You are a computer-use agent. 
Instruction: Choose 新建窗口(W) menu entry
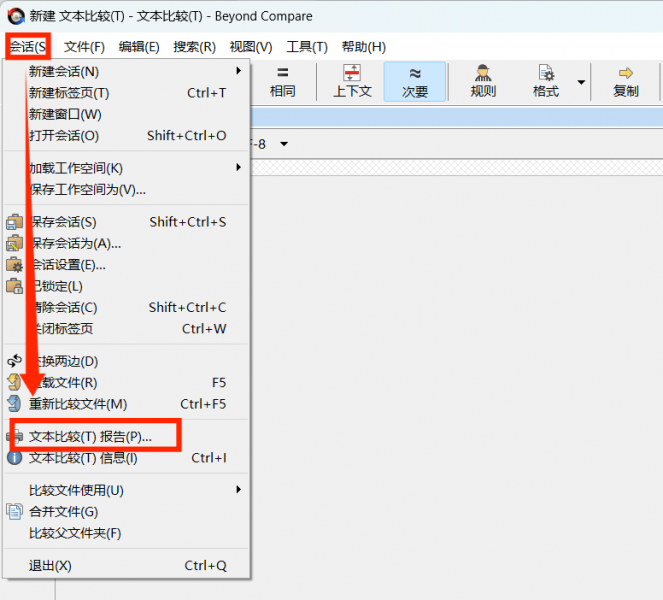point(127,114)
